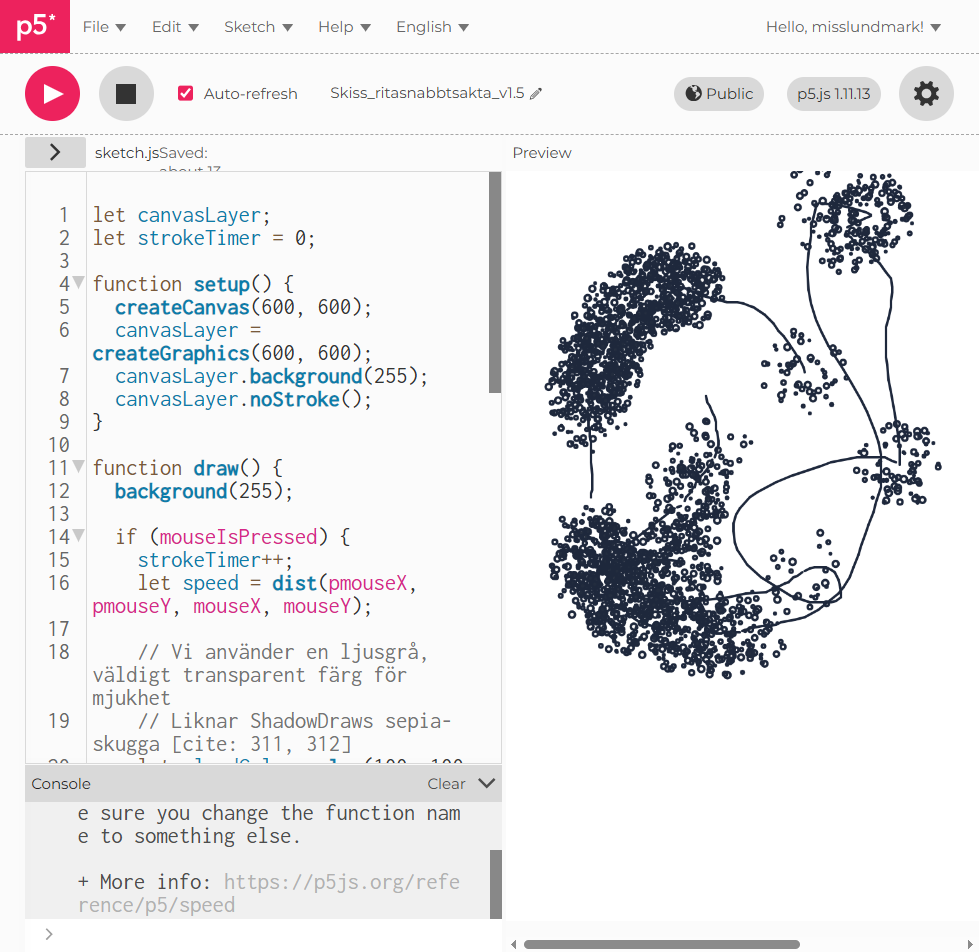Click the preview horizontal scrollbar thumb

point(662,944)
